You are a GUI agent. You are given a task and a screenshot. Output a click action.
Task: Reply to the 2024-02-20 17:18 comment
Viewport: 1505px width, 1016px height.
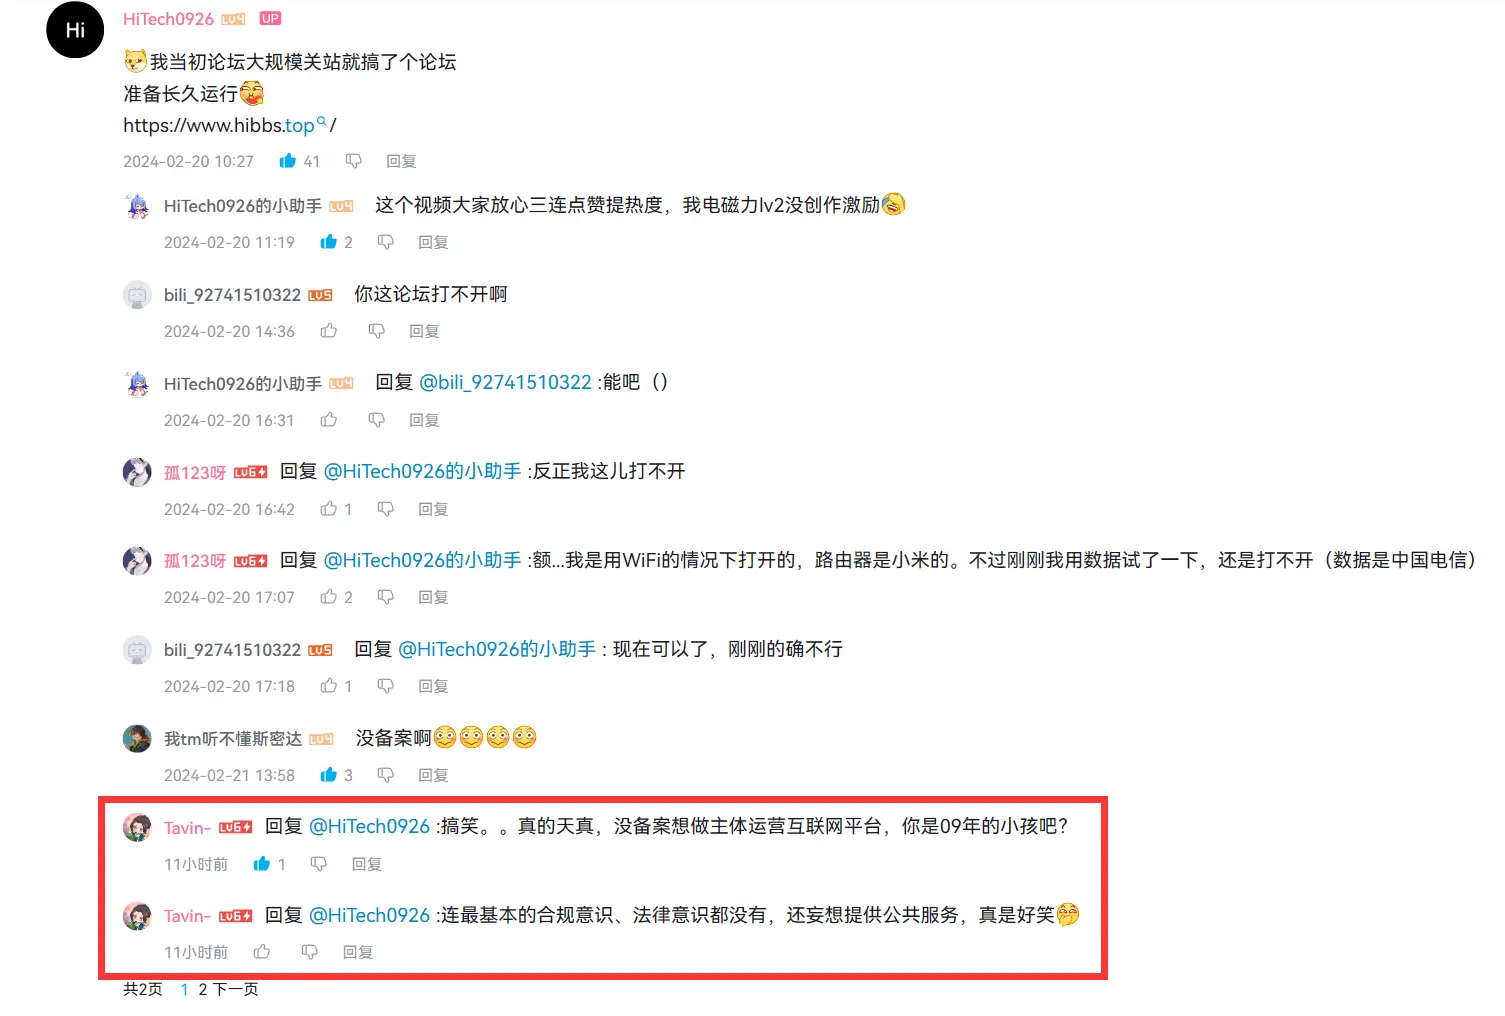(x=433, y=686)
